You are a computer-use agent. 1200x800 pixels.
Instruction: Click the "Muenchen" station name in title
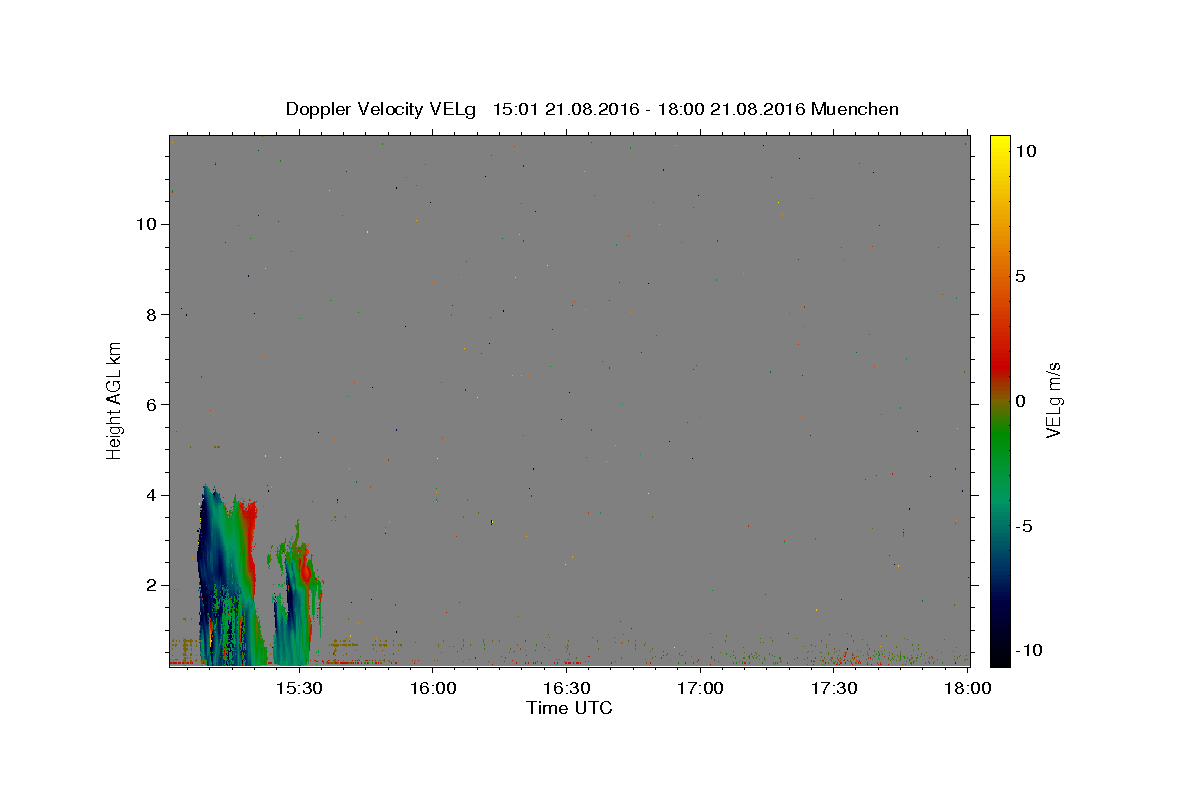[x=855, y=109]
